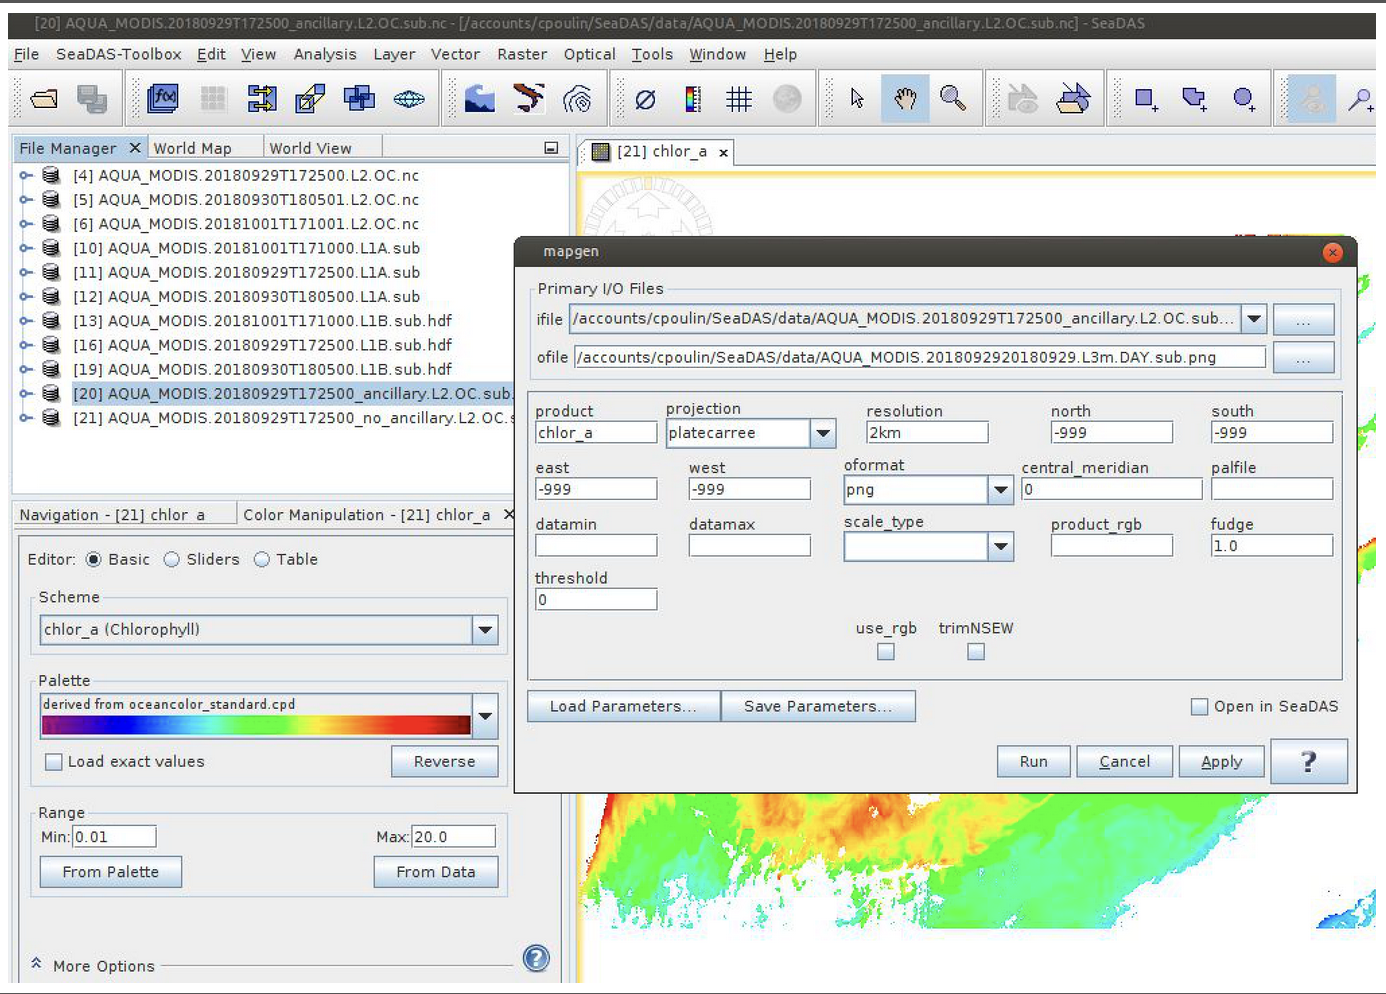This screenshot has height=994, width=1386.
Task: Click the Land/Water mask icon
Action: (x=480, y=98)
